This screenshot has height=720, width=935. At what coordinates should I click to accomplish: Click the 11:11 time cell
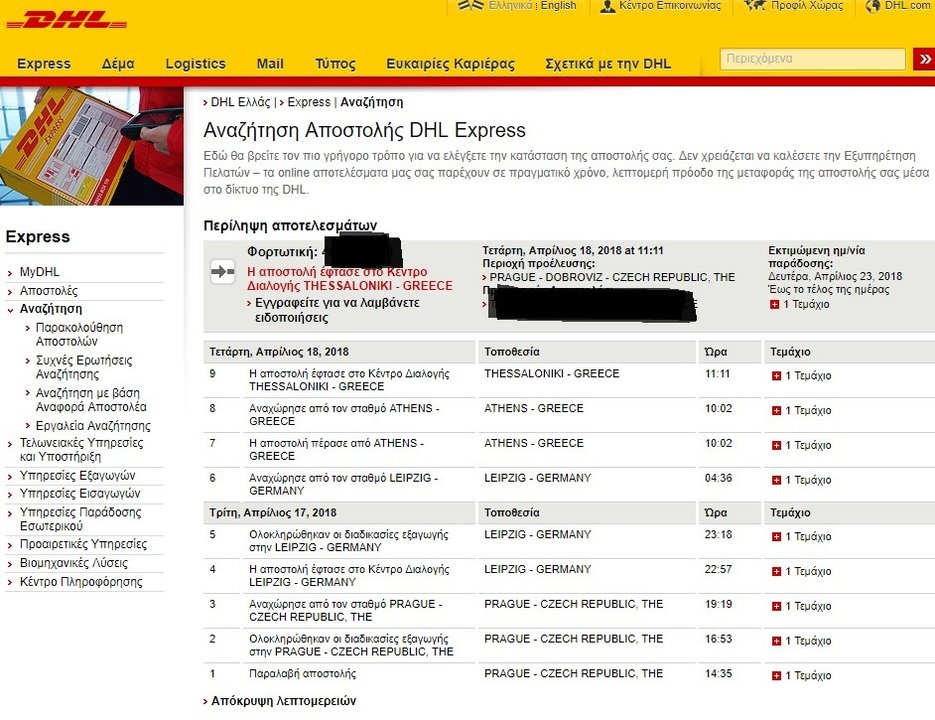click(x=717, y=373)
